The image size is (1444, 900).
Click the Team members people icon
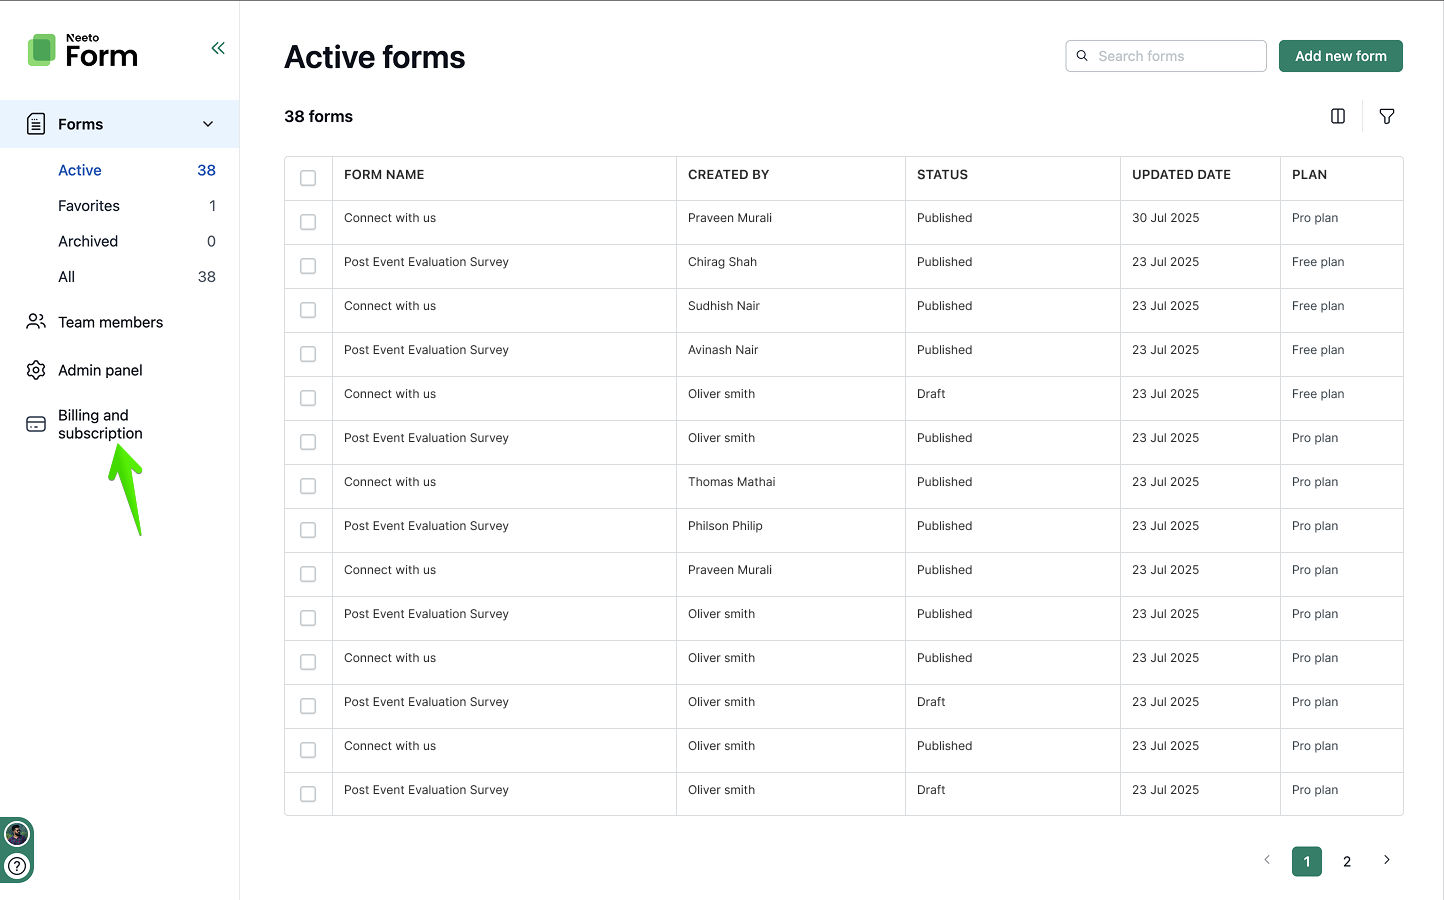click(x=36, y=322)
